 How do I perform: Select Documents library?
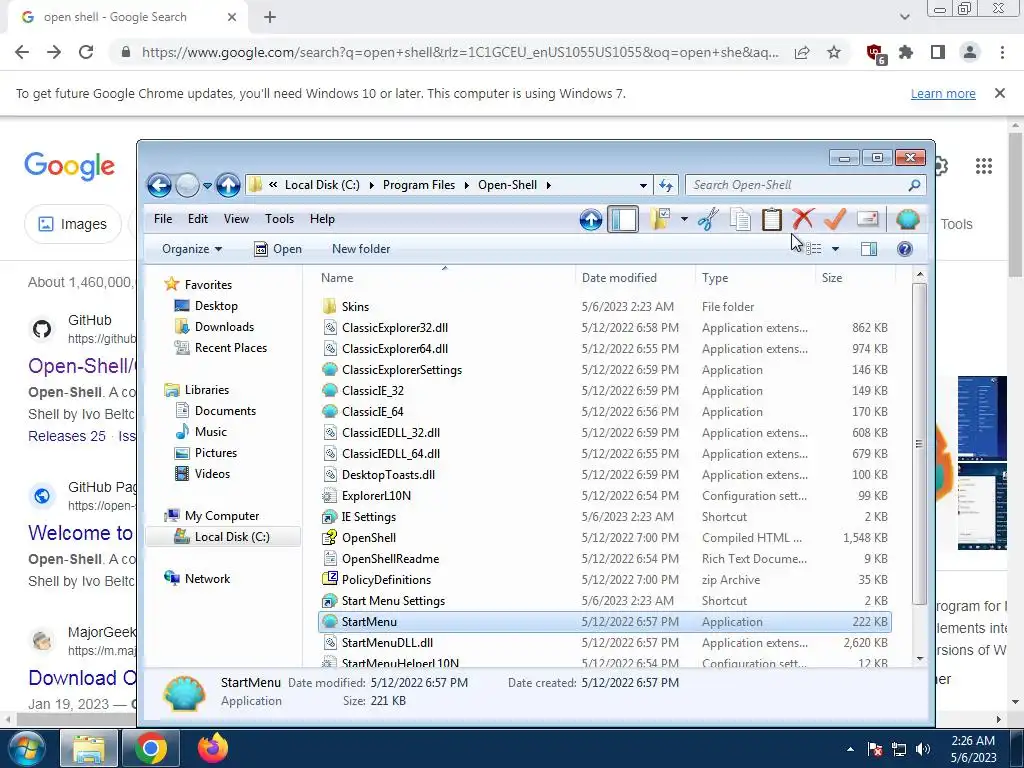(x=225, y=411)
